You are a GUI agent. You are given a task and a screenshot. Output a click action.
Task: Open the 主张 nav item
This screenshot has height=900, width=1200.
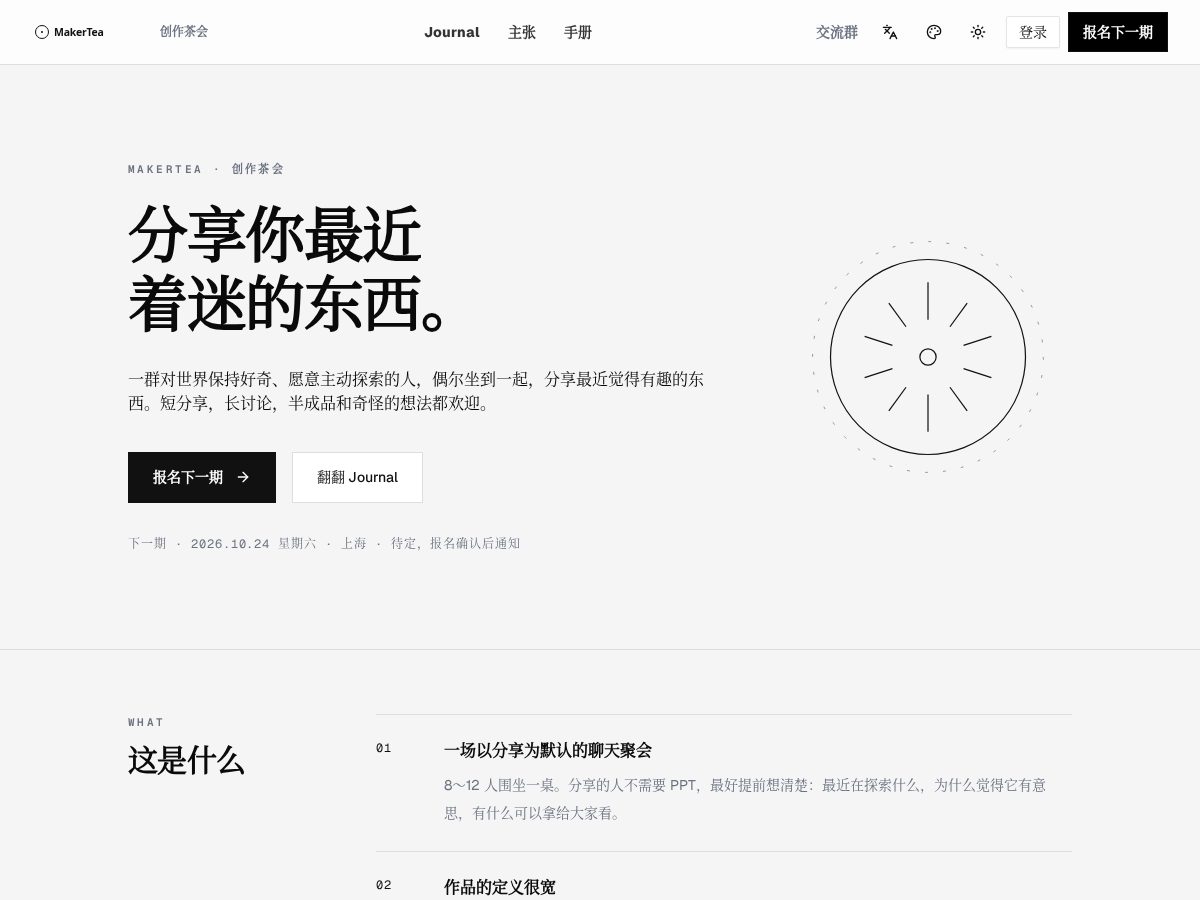click(522, 32)
